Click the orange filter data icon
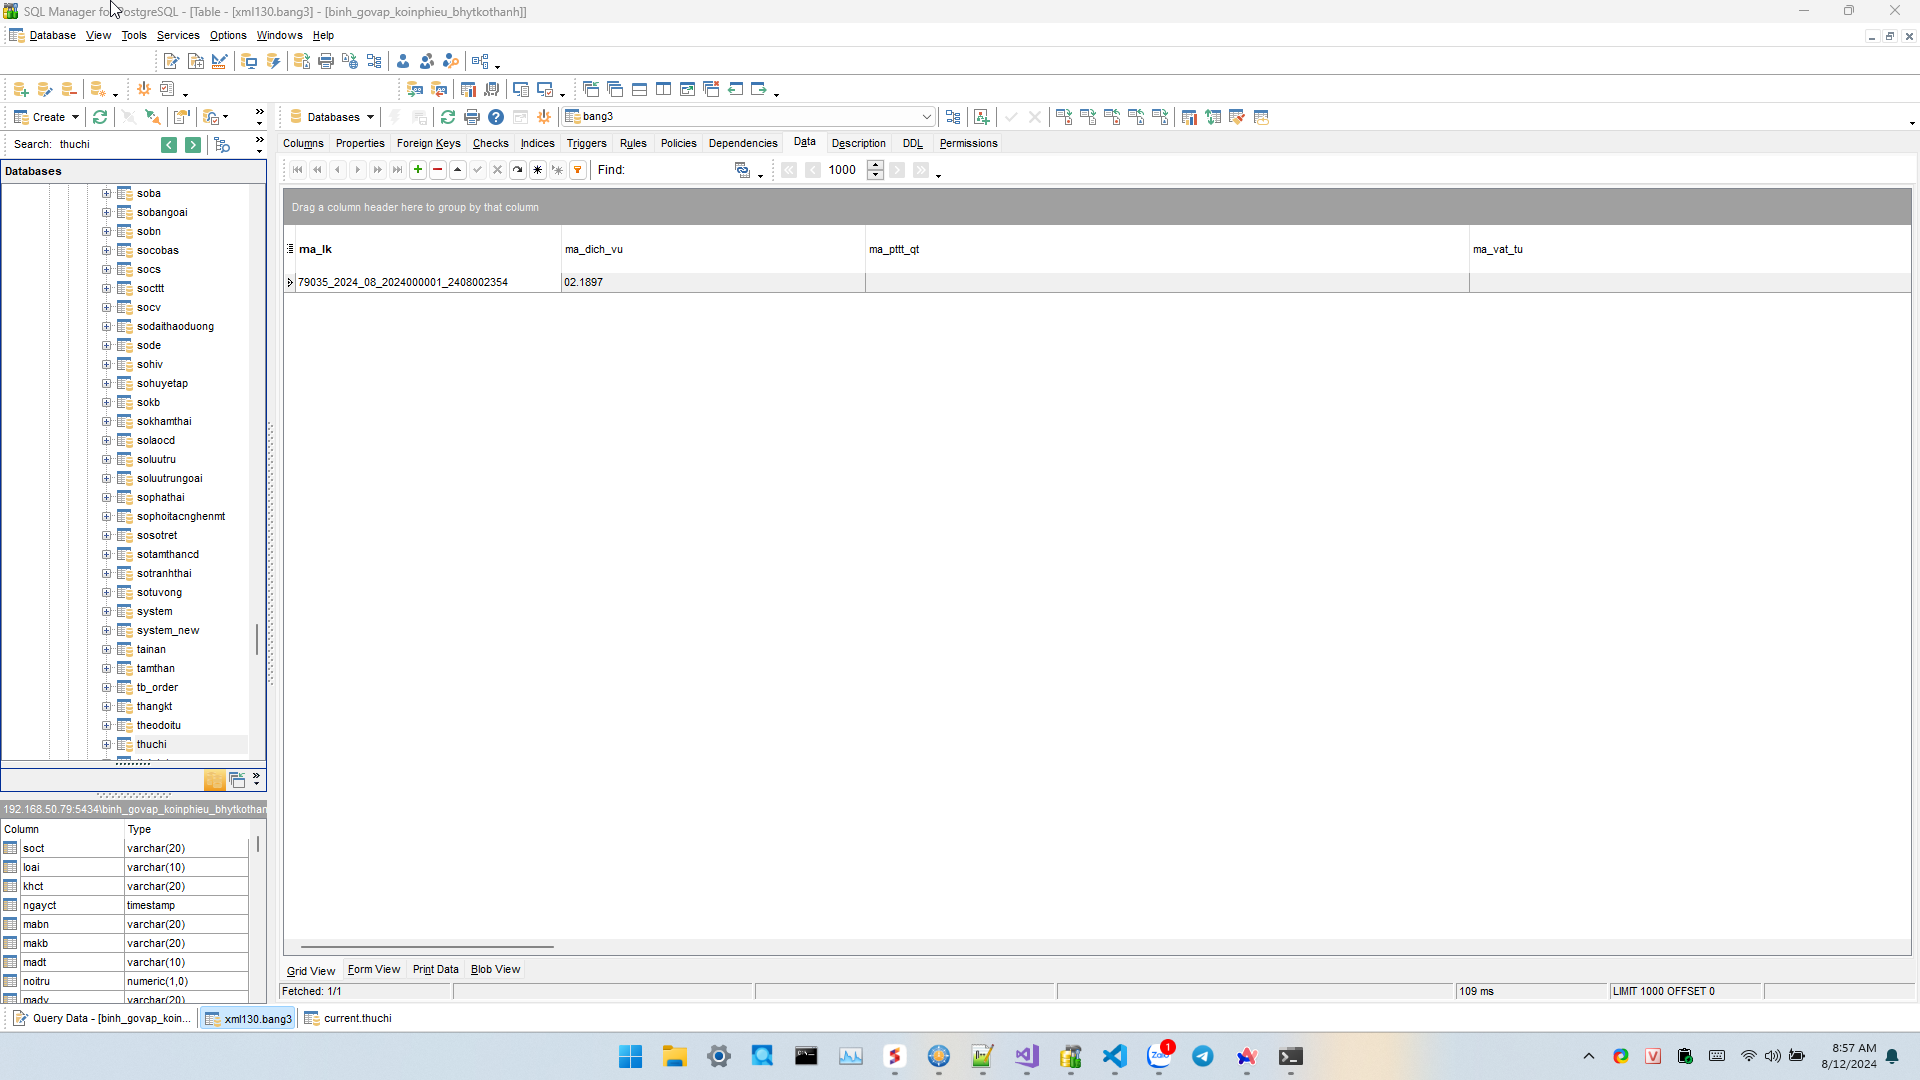Viewport: 1920px width, 1080px height. 578,170
